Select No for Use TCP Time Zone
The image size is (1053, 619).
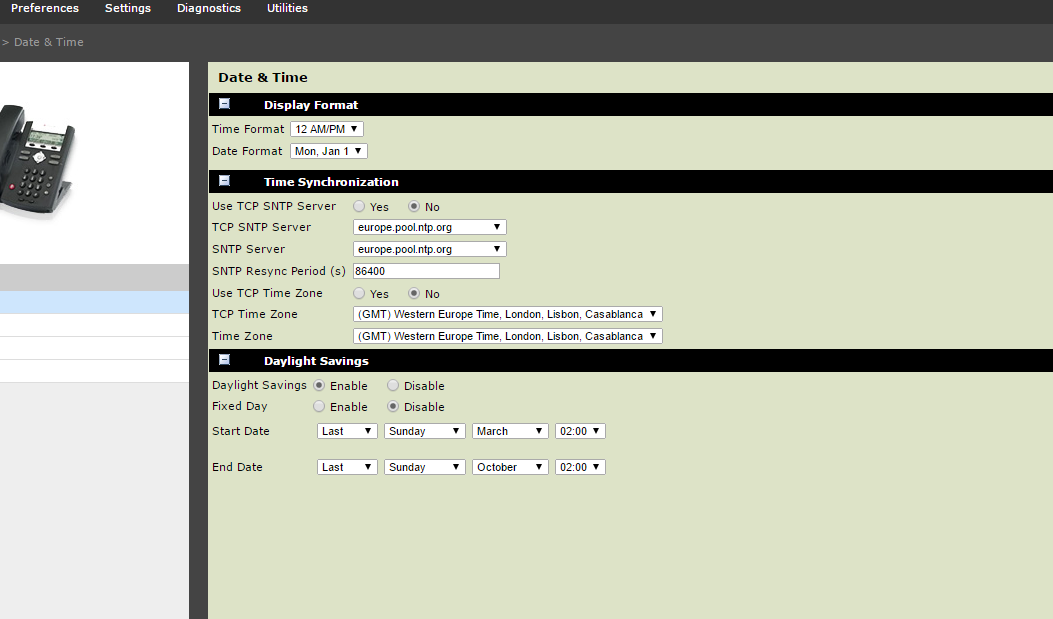pos(414,293)
